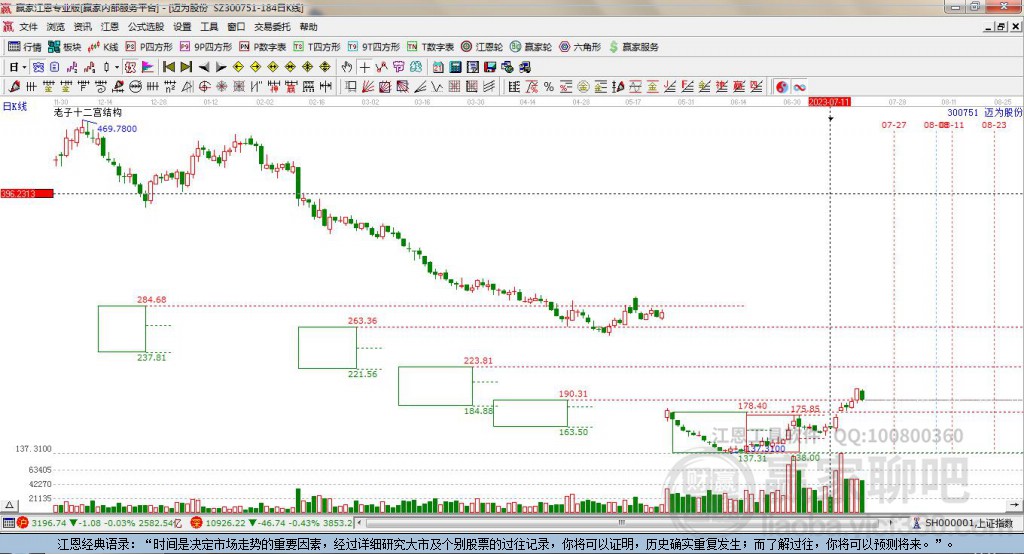1024x554 pixels.
Task: Open the 赢家轮 wheel tool
Action: [531, 47]
